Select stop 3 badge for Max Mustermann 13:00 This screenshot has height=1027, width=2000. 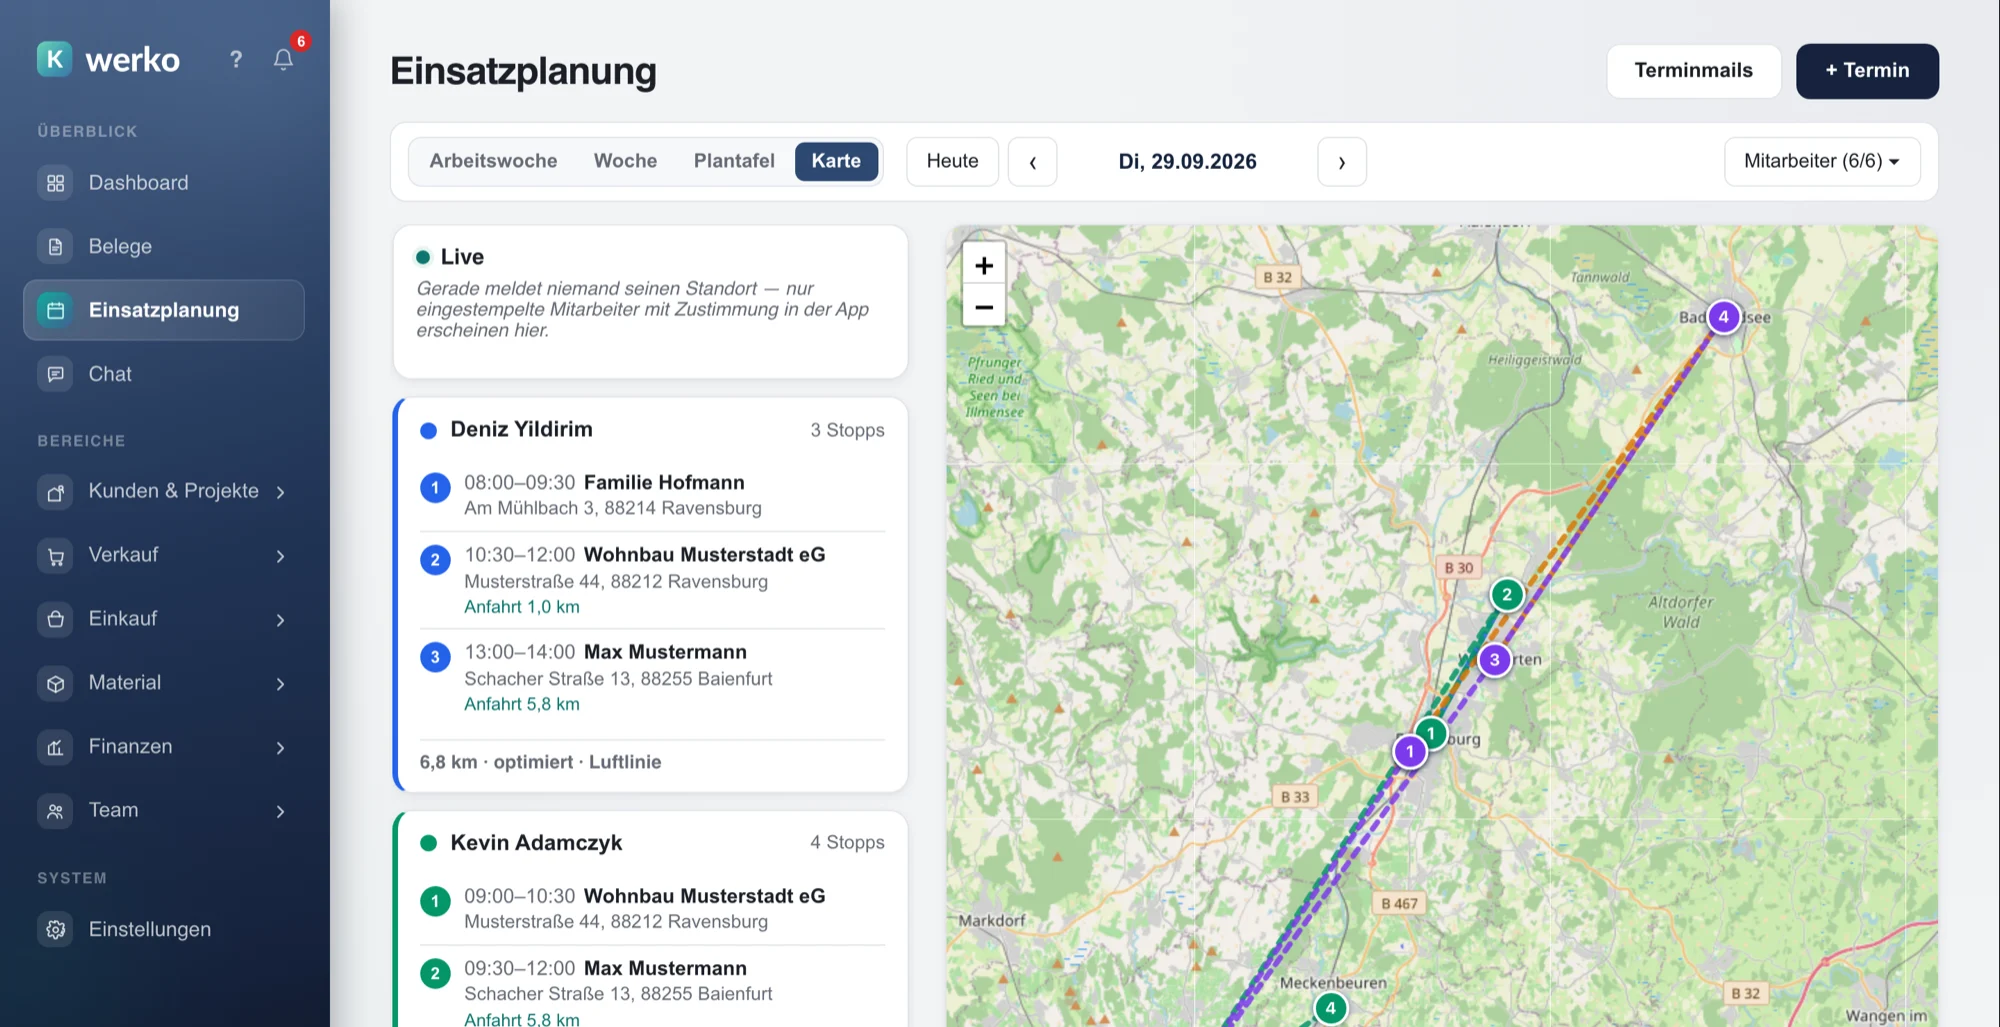pos(435,657)
